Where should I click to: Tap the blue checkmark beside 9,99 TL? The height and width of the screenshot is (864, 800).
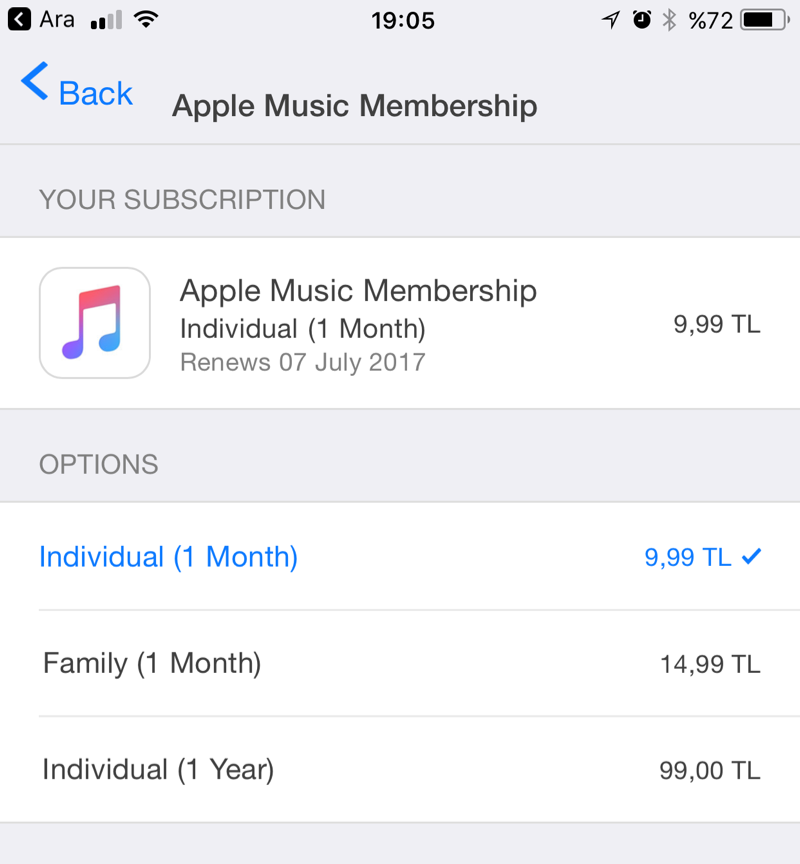pyautogui.click(x=752, y=556)
